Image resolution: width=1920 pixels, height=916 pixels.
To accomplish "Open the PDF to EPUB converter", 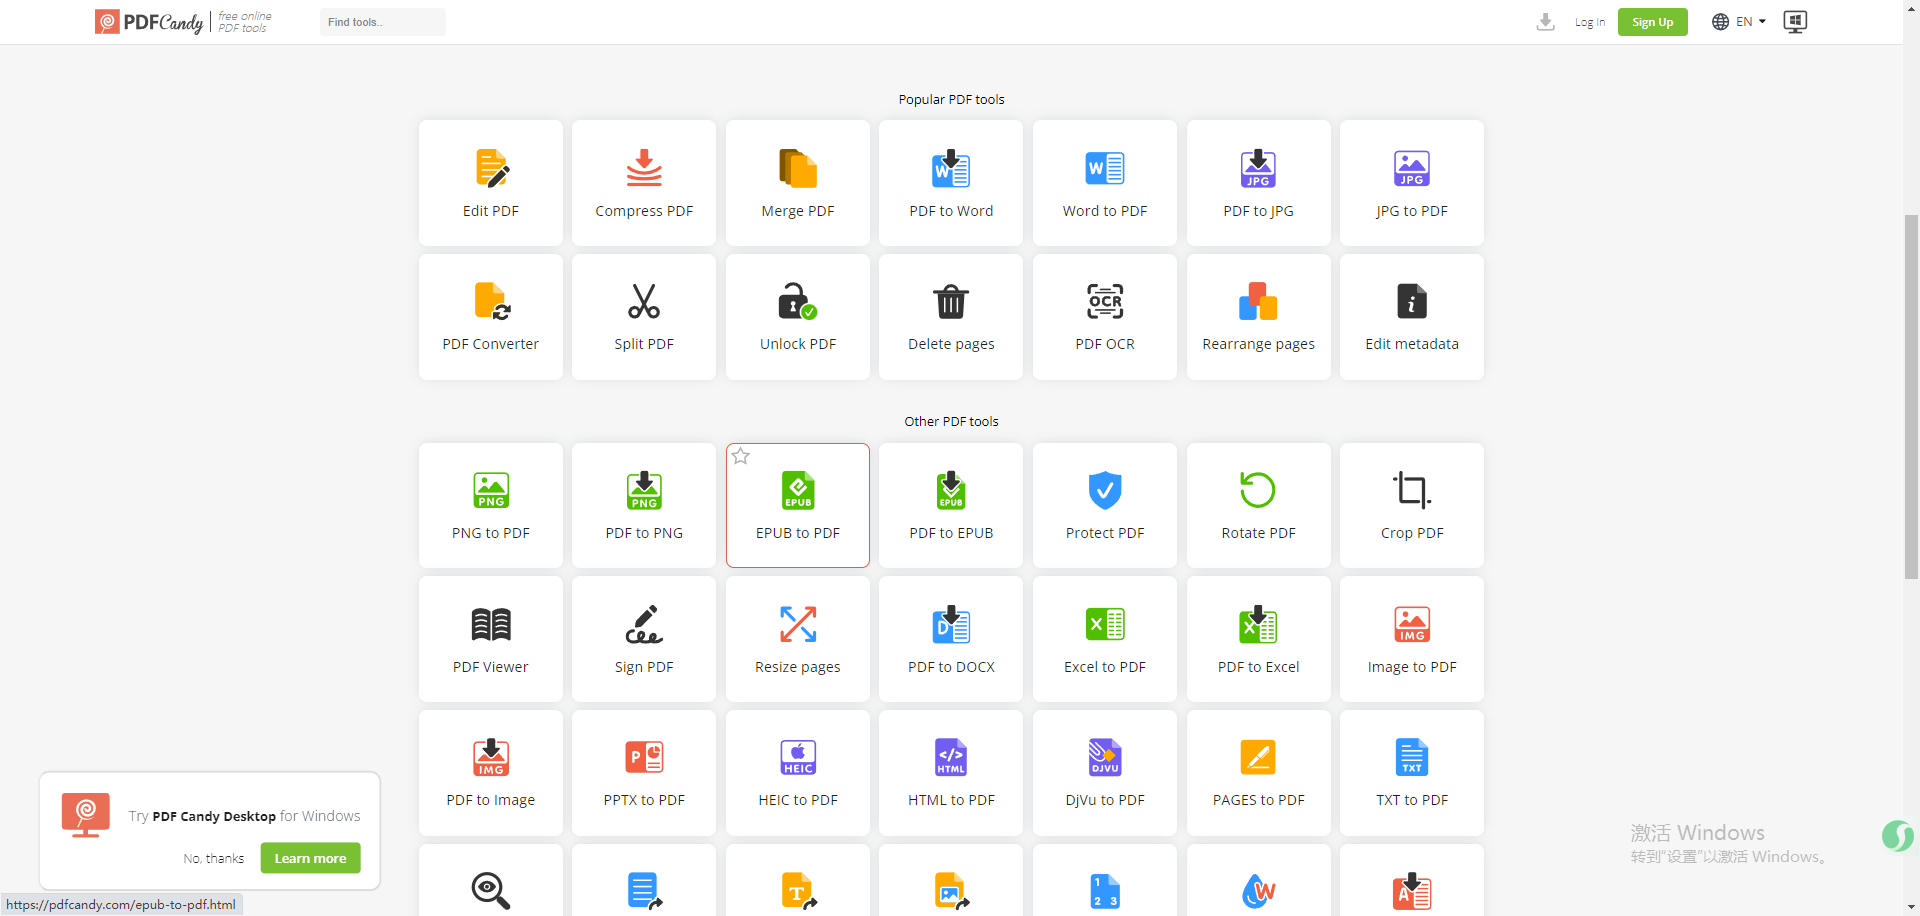I will coord(951,505).
